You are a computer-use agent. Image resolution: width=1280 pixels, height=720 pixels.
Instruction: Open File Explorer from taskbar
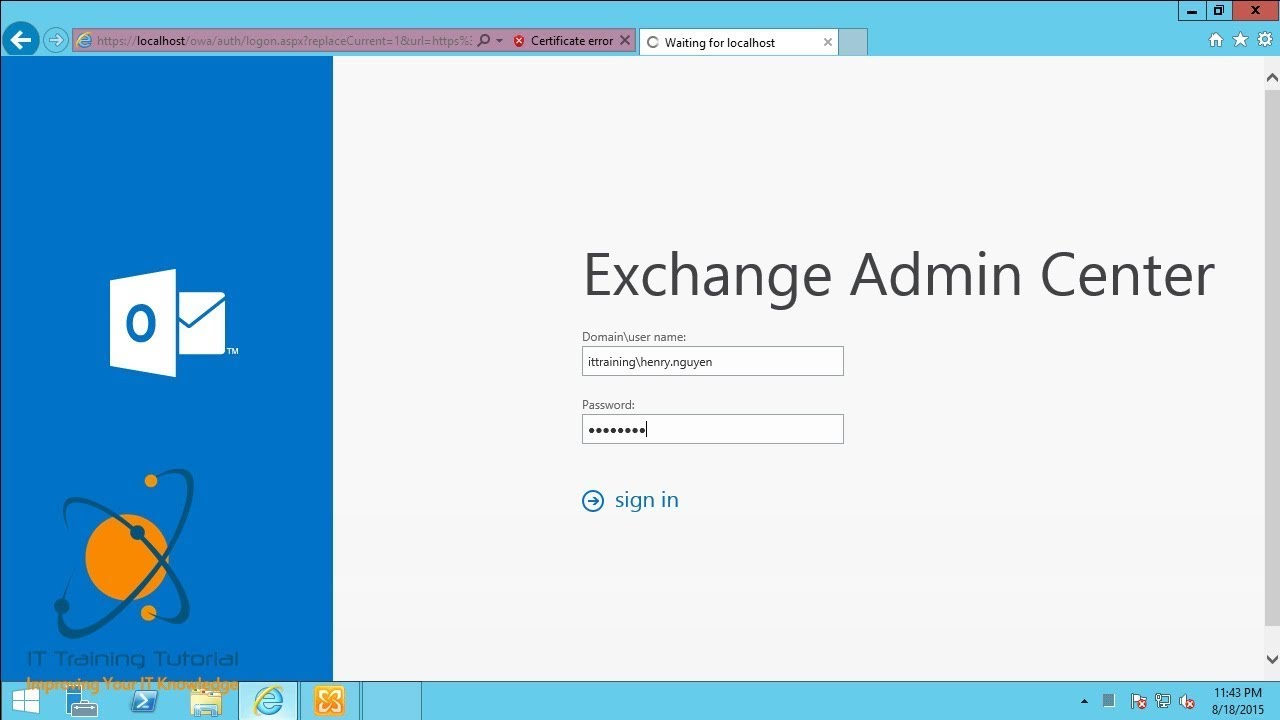tap(206, 701)
